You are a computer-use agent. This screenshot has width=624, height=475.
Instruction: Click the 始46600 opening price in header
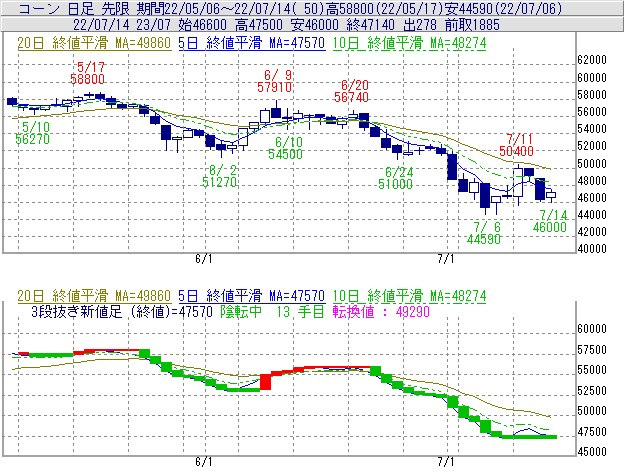pos(203,25)
